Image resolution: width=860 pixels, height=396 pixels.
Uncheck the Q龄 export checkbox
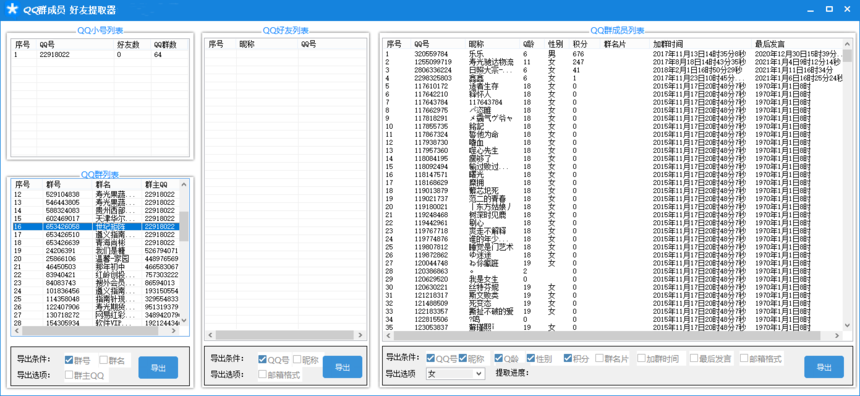[499, 358]
